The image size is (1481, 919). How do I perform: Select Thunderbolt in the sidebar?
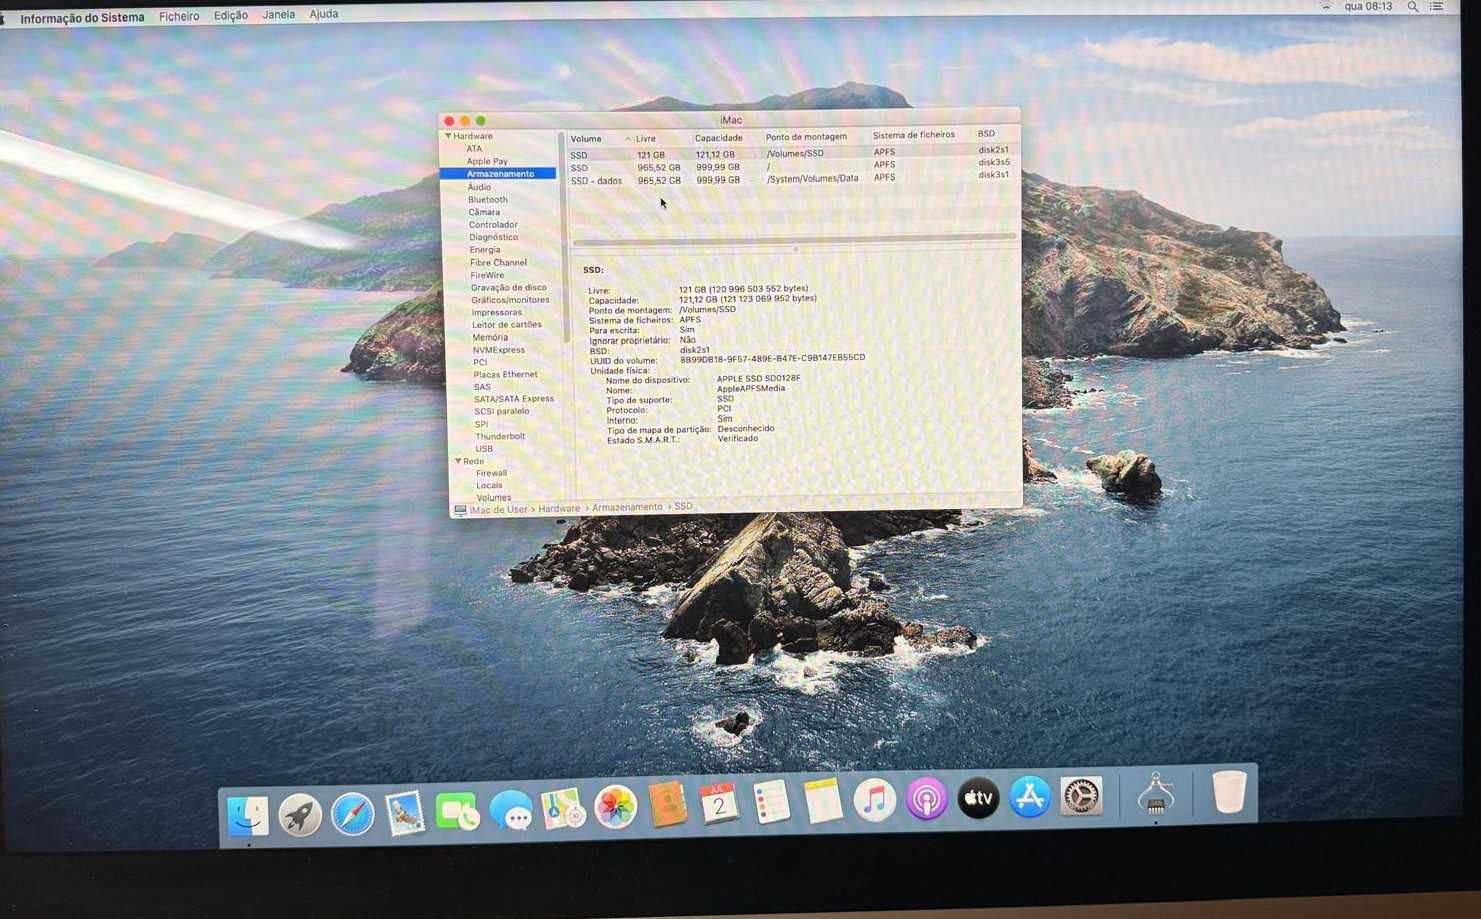[x=500, y=437]
